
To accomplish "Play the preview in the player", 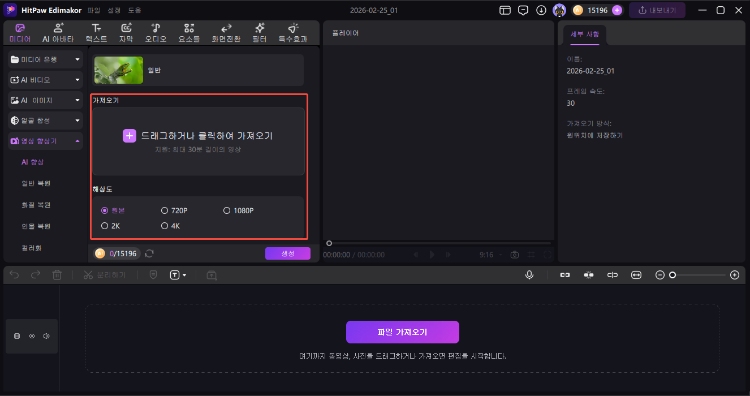I will pyautogui.click(x=432, y=255).
